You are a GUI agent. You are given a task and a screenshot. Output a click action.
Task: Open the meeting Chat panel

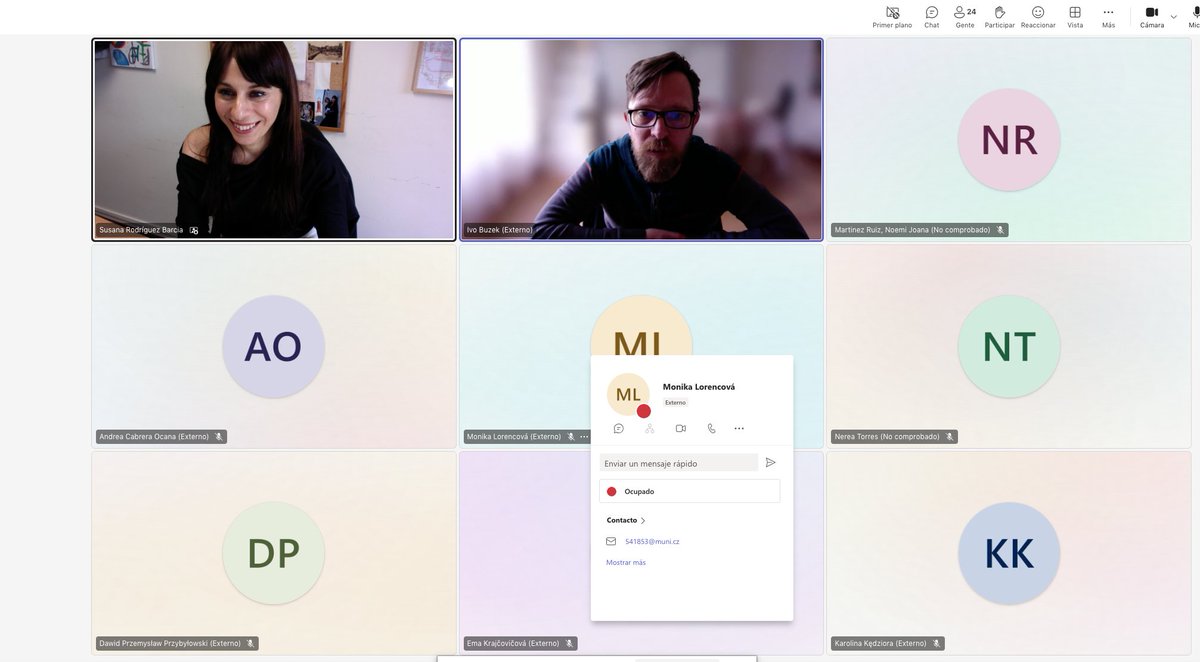(931, 17)
